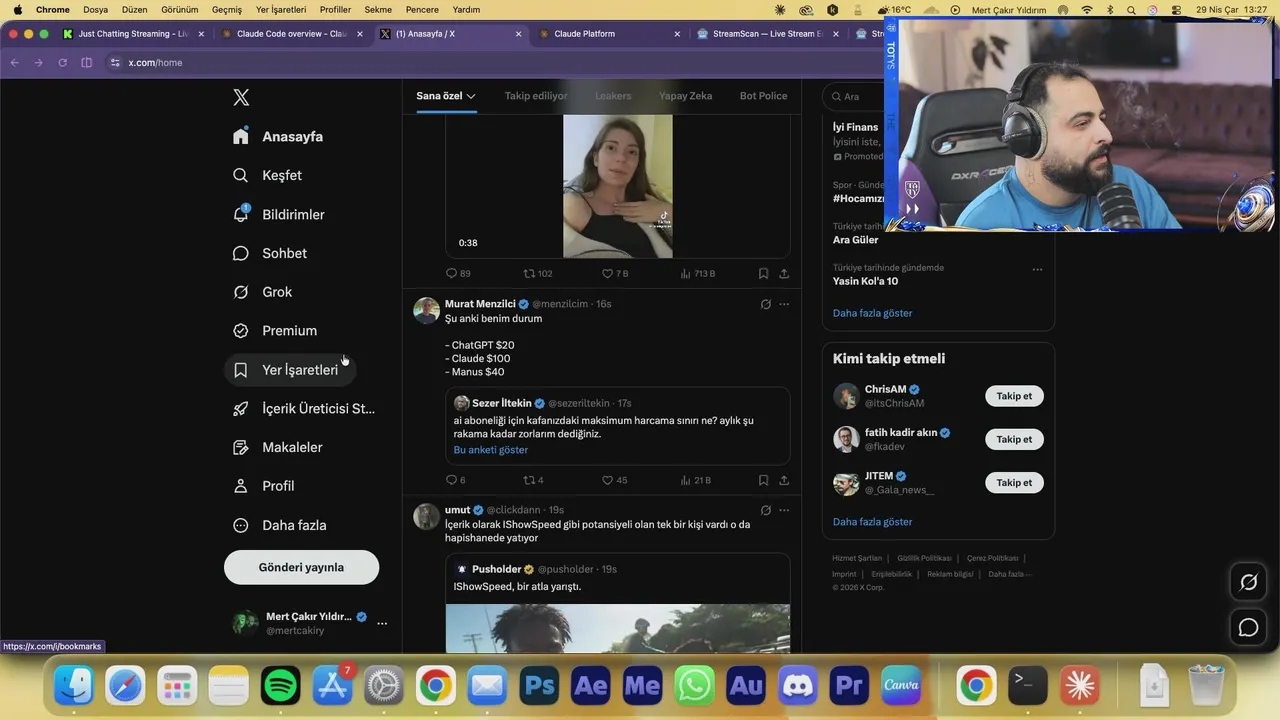Open the floating Grok button at the right edge
This screenshot has height=720, width=1280.
point(1248,582)
